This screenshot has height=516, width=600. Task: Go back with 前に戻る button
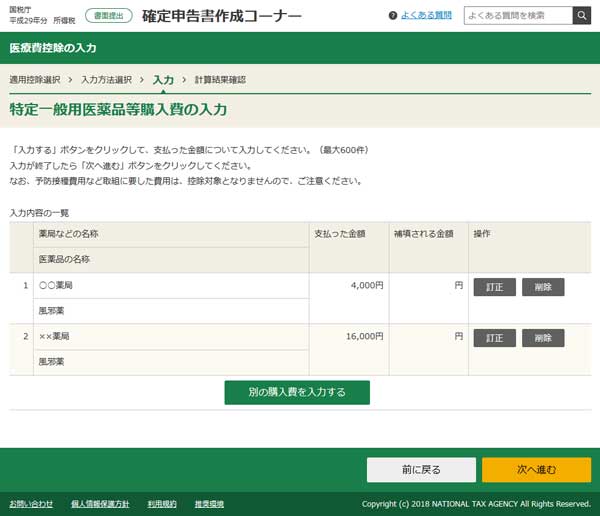pyautogui.click(x=421, y=469)
